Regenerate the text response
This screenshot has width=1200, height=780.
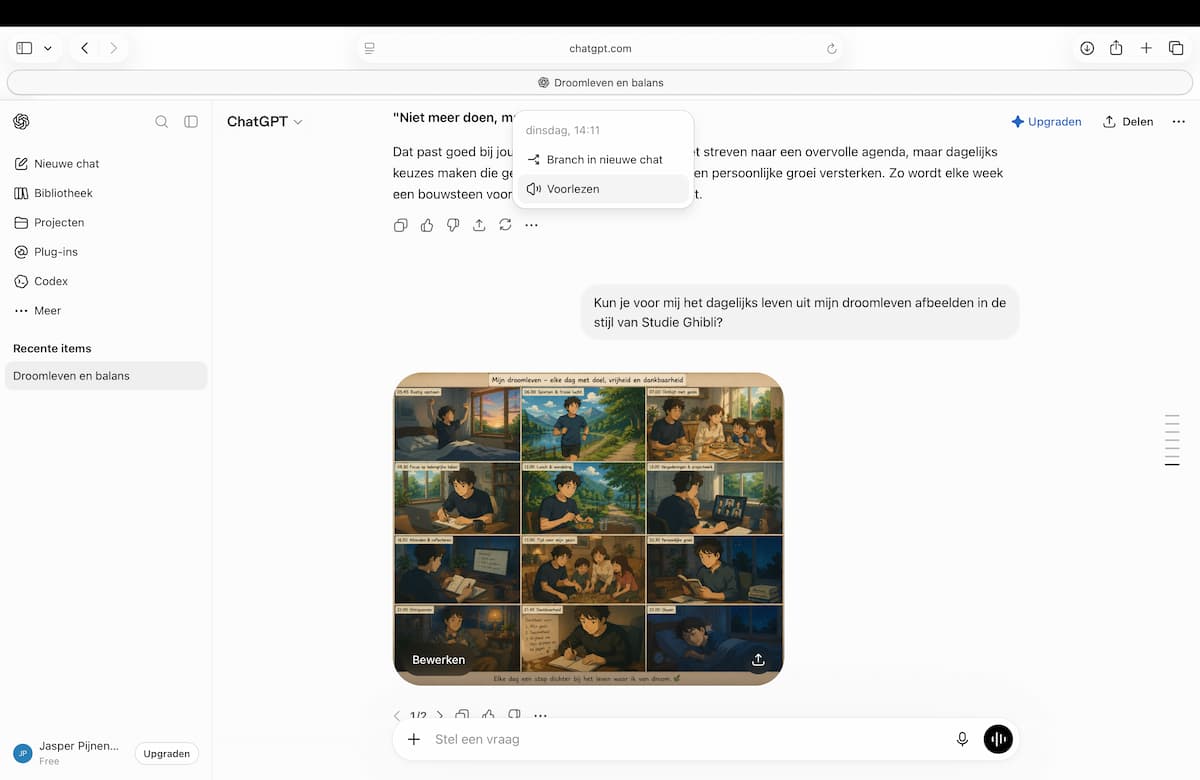click(x=505, y=226)
